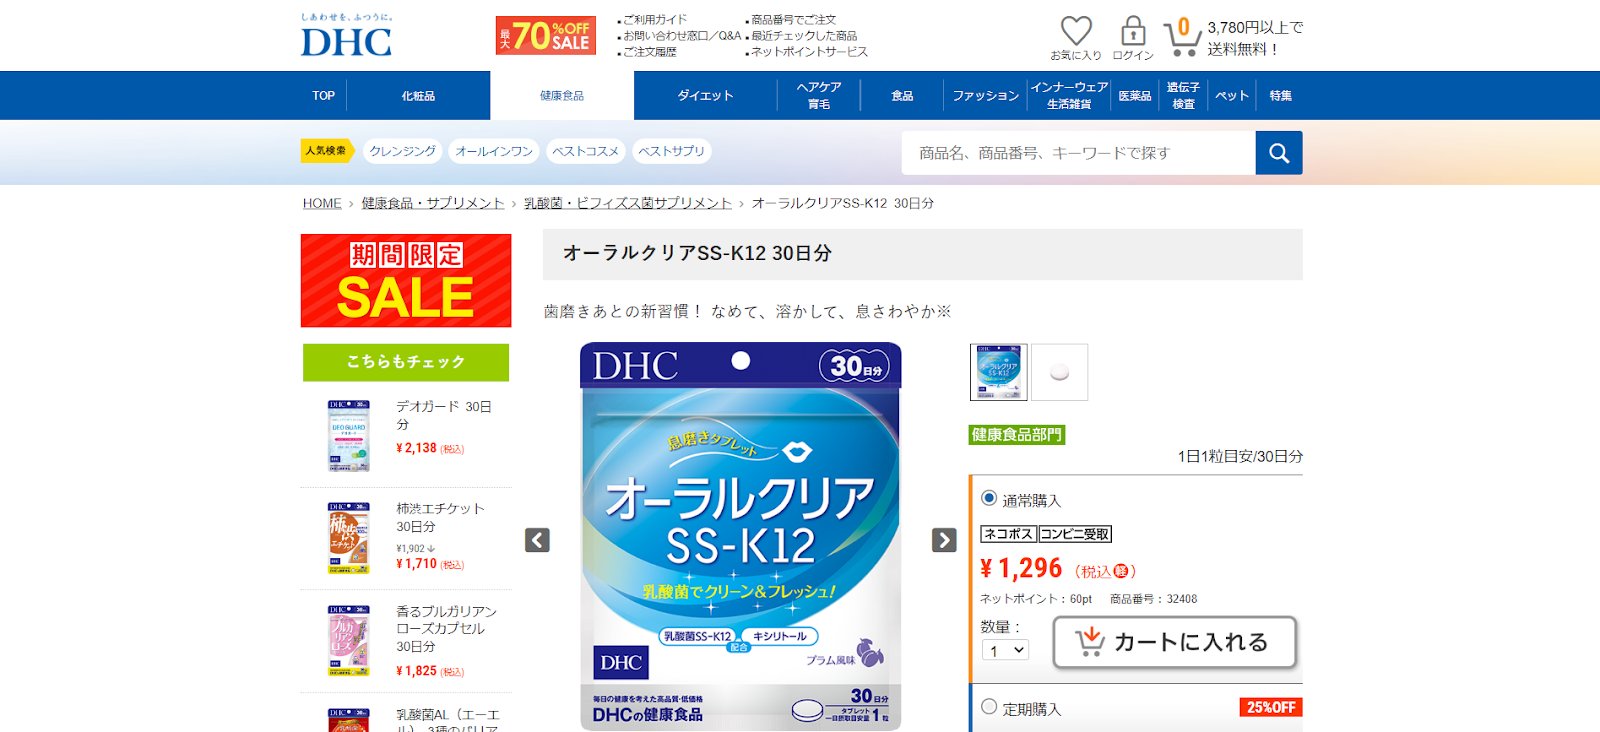
Task: Search popular keyword ベストサプリ
Action: point(671,151)
